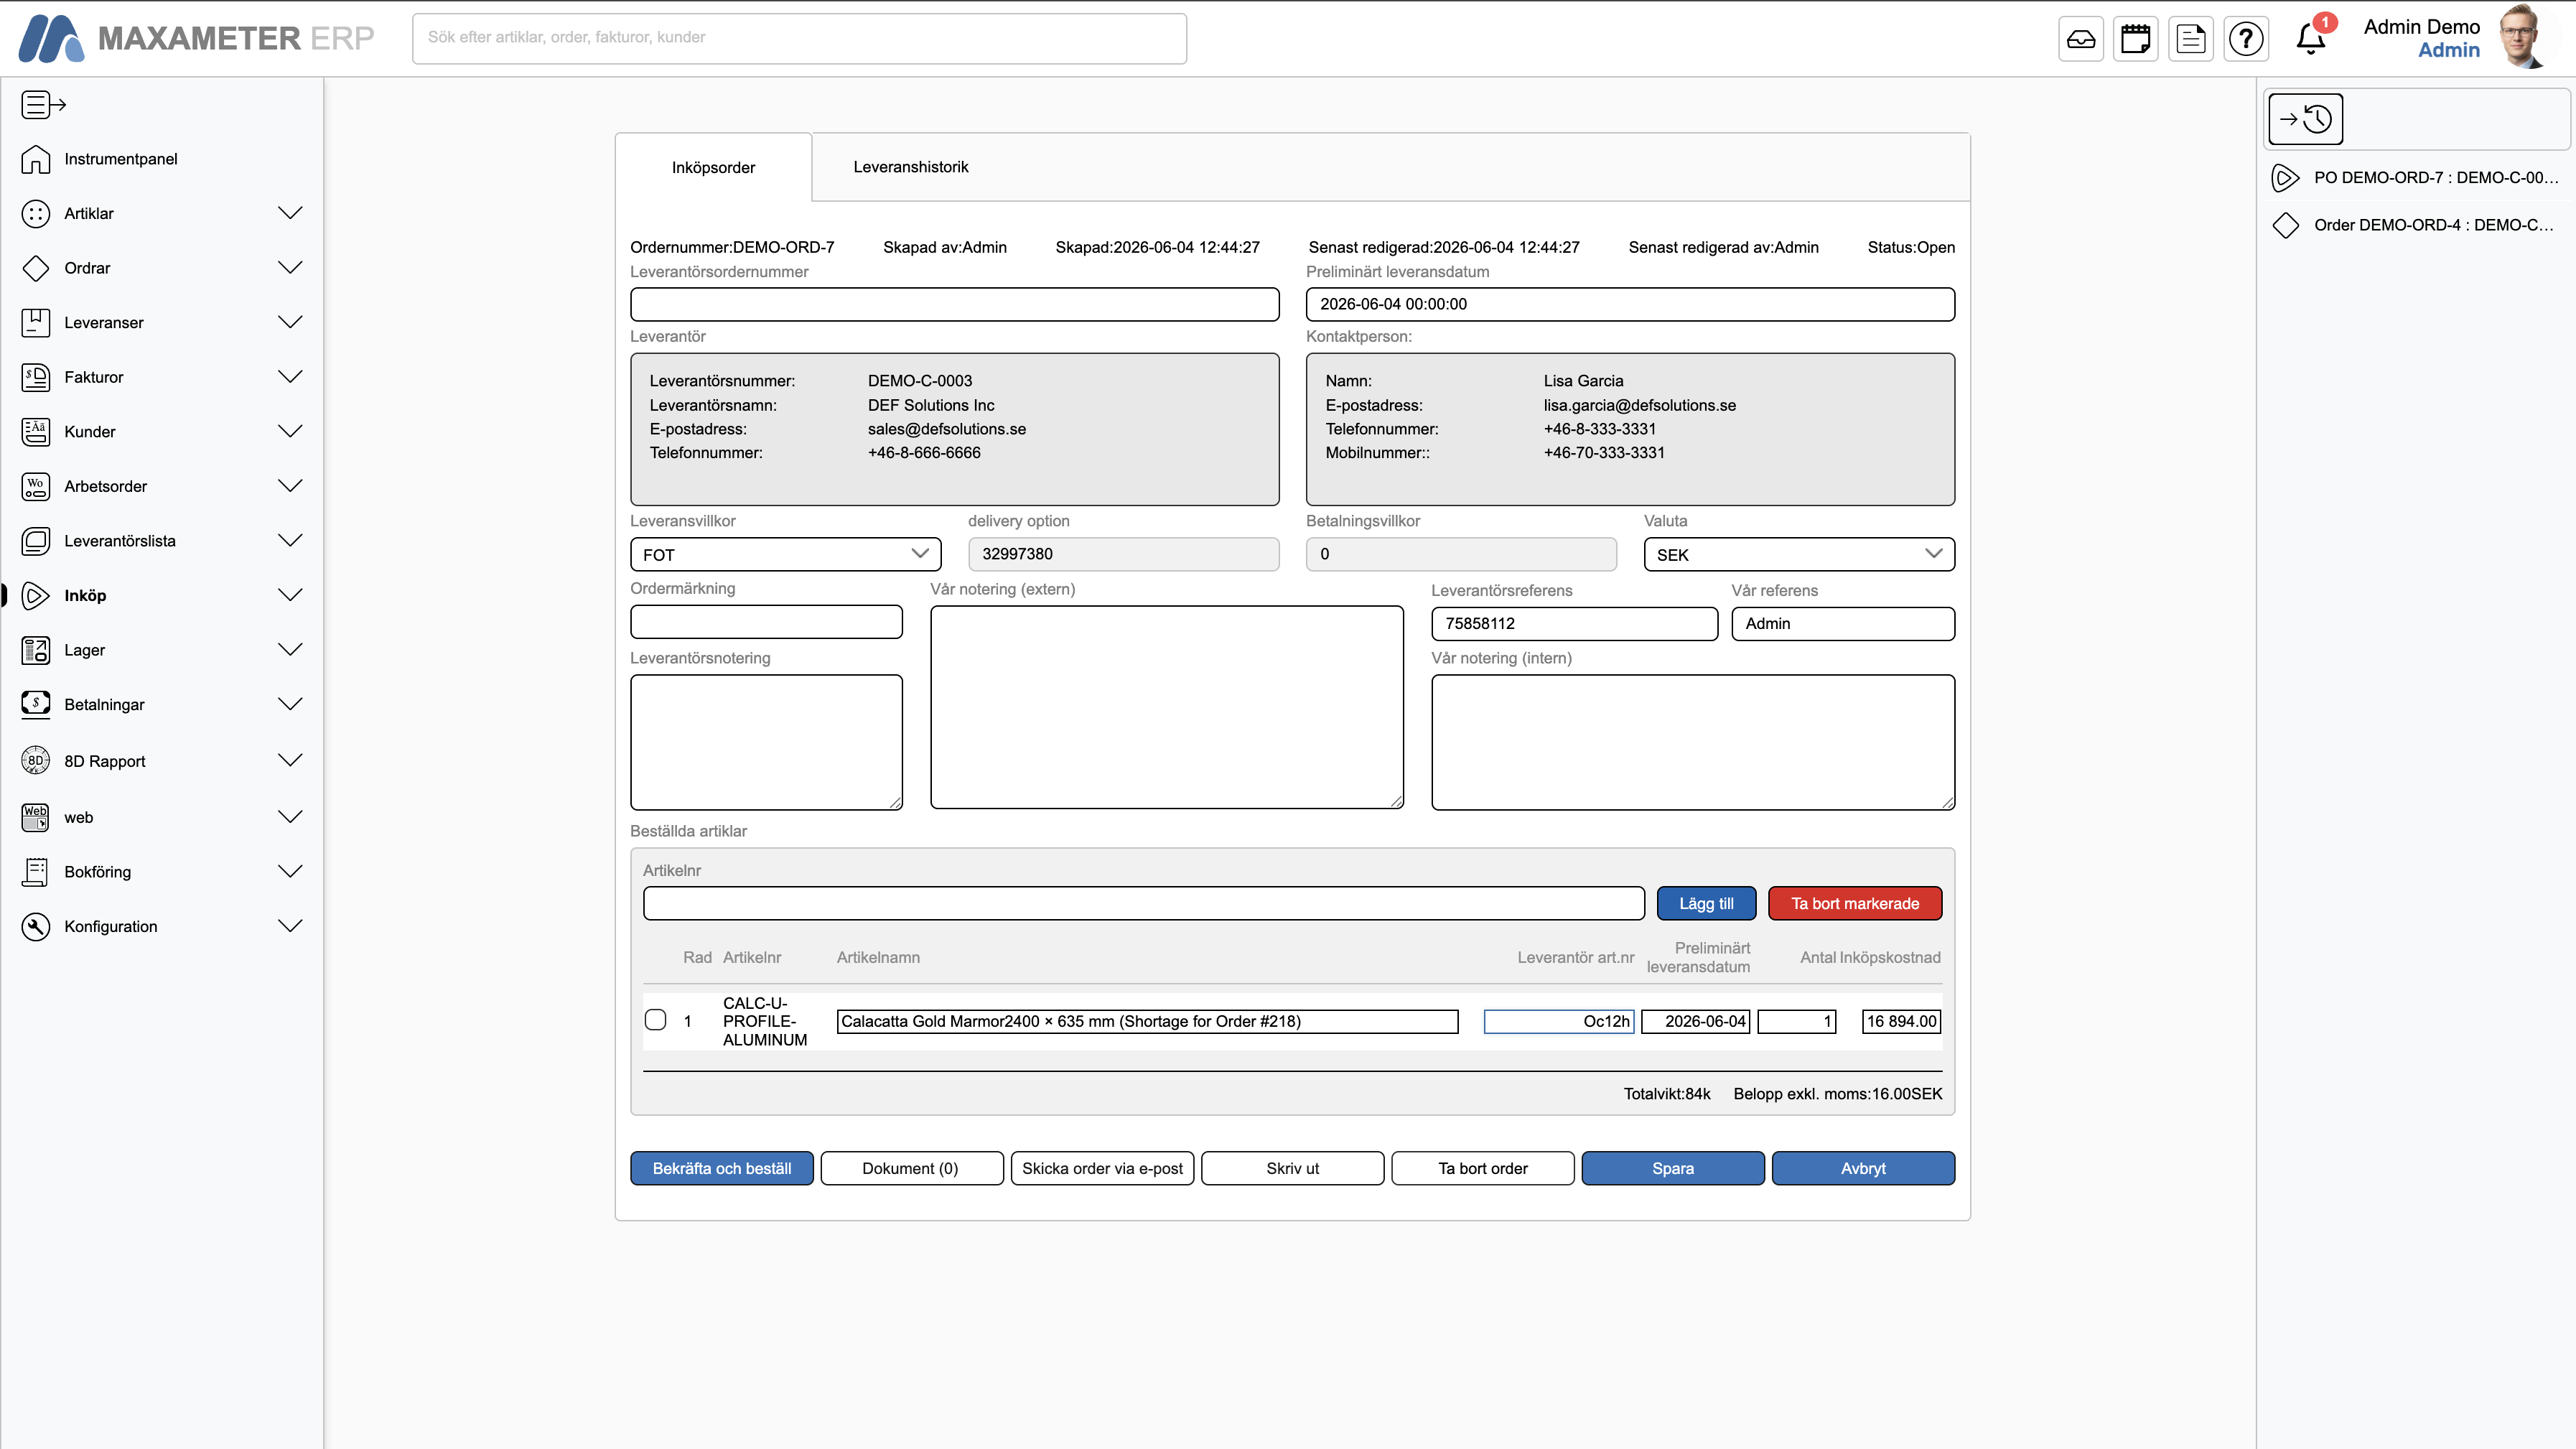Switch to the Leveranshistorik tab

[x=910, y=167]
